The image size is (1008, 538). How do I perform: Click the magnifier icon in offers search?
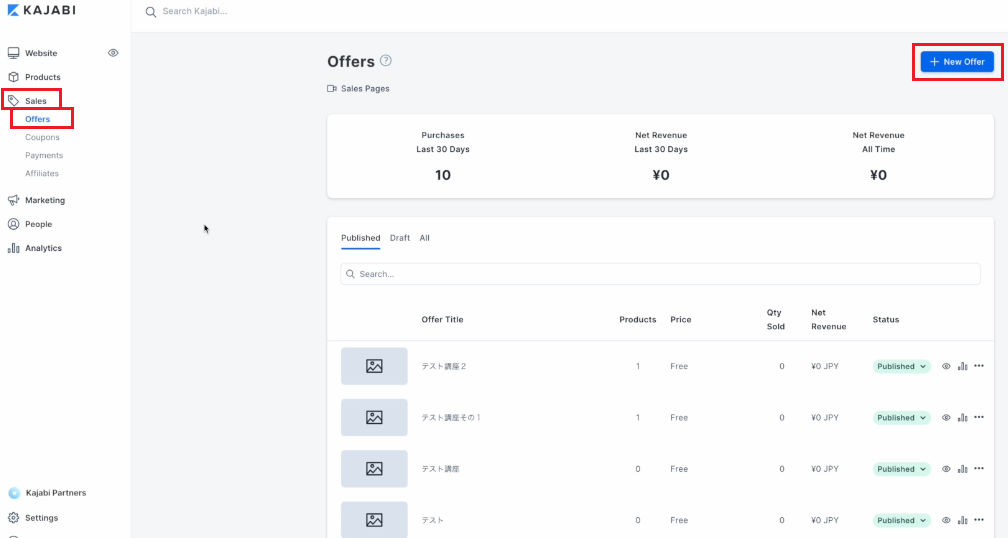click(350, 274)
